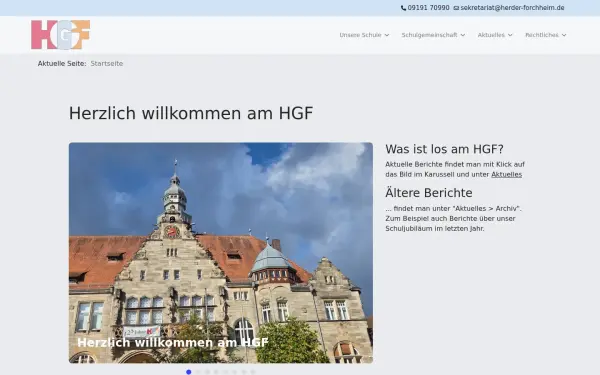600x375 pixels.
Task: Click the 'Aktuelle Seite:' breadcrumb label
Action: tap(62, 64)
